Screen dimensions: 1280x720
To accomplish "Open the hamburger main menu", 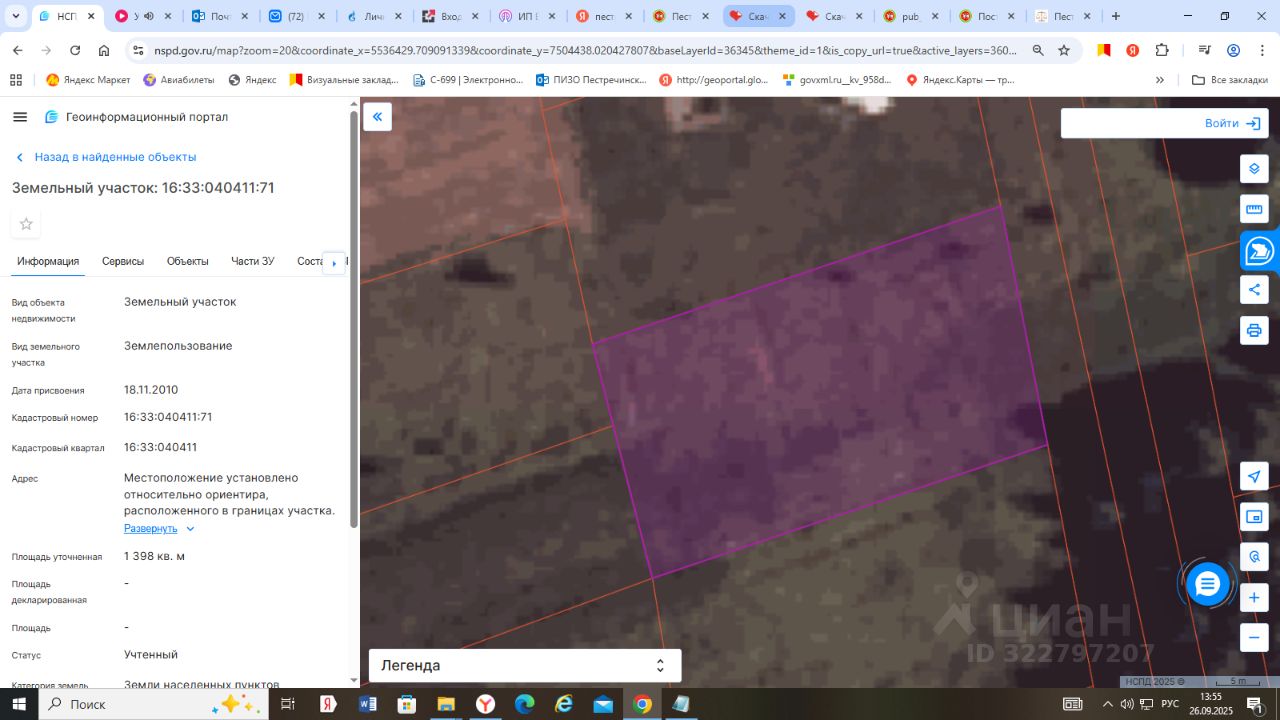I will [20, 117].
